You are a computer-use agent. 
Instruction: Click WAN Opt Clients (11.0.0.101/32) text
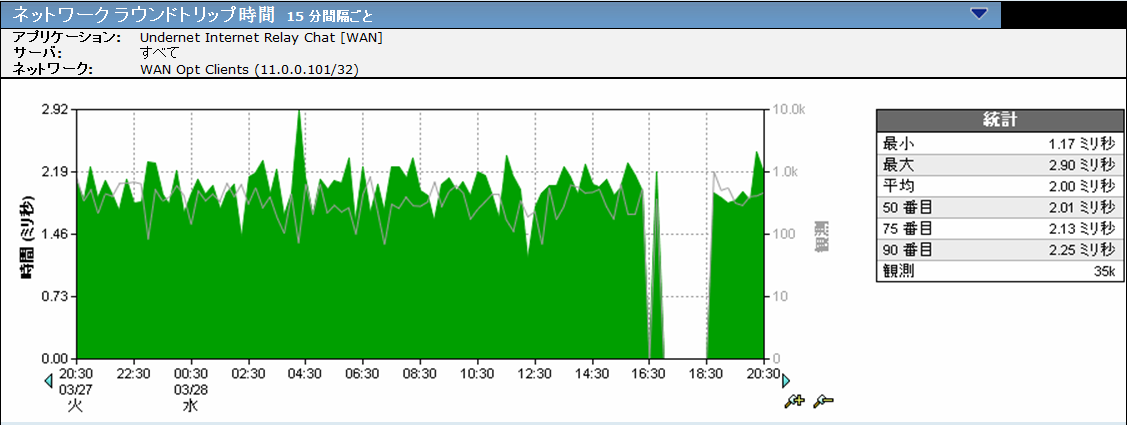click(x=249, y=69)
